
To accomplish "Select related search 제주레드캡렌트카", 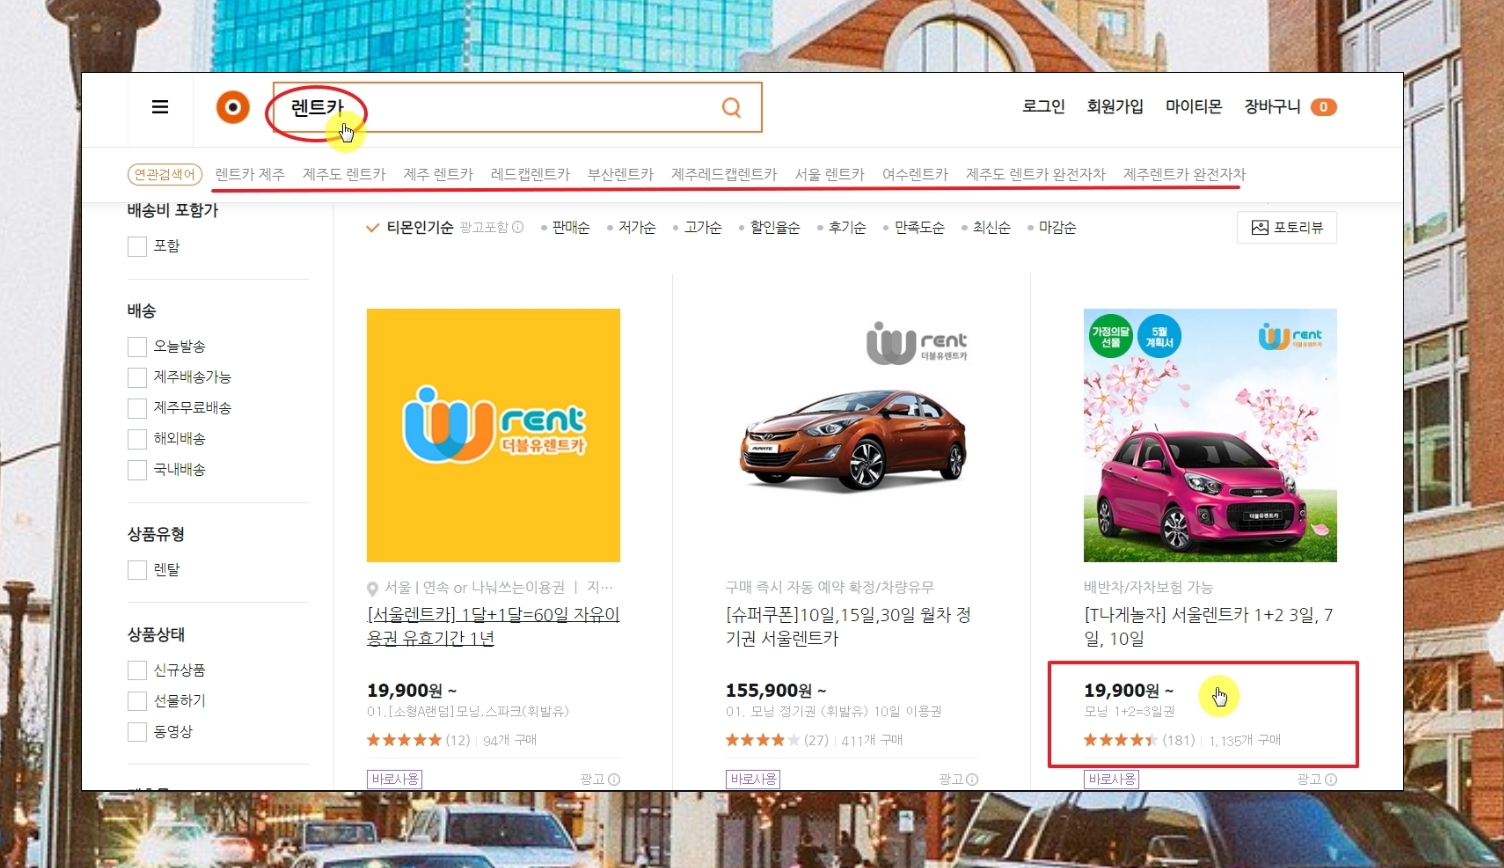I will coord(724,174).
